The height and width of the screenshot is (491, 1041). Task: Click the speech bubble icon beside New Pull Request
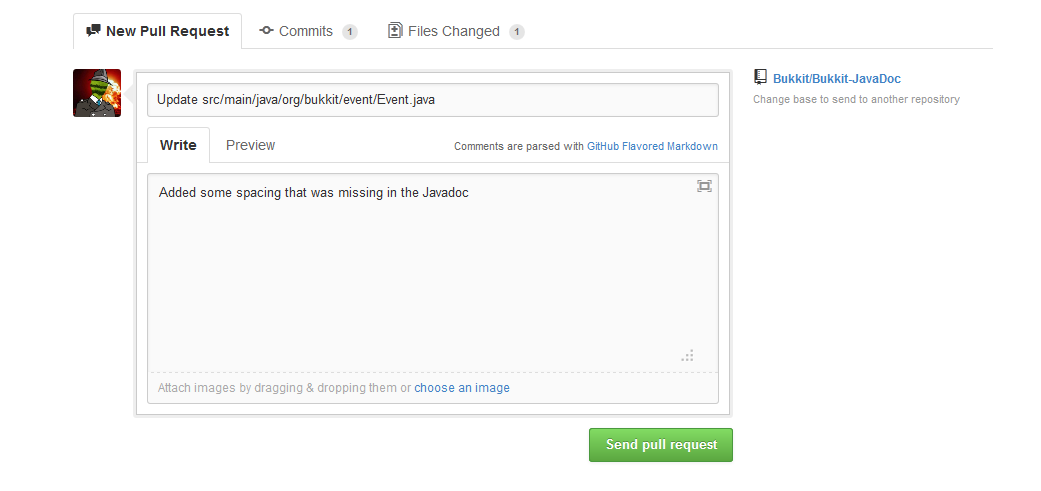(x=94, y=31)
